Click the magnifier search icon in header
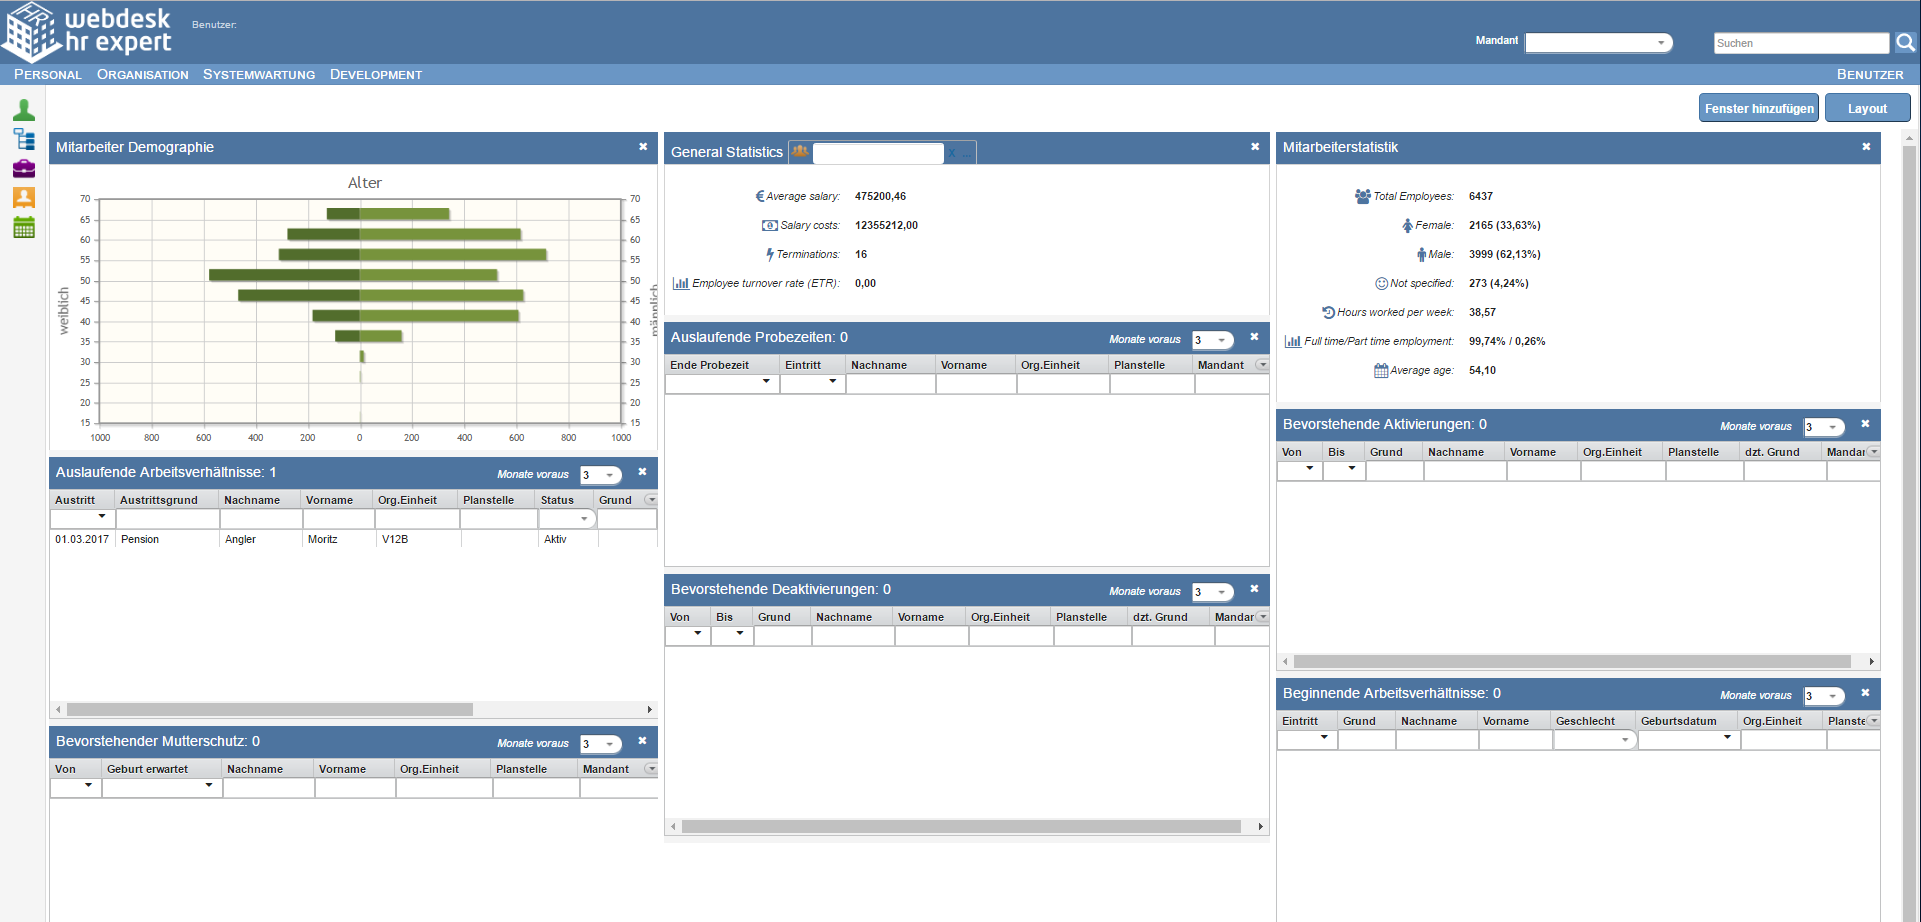The image size is (1921, 922). click(x=1905, y=42)
